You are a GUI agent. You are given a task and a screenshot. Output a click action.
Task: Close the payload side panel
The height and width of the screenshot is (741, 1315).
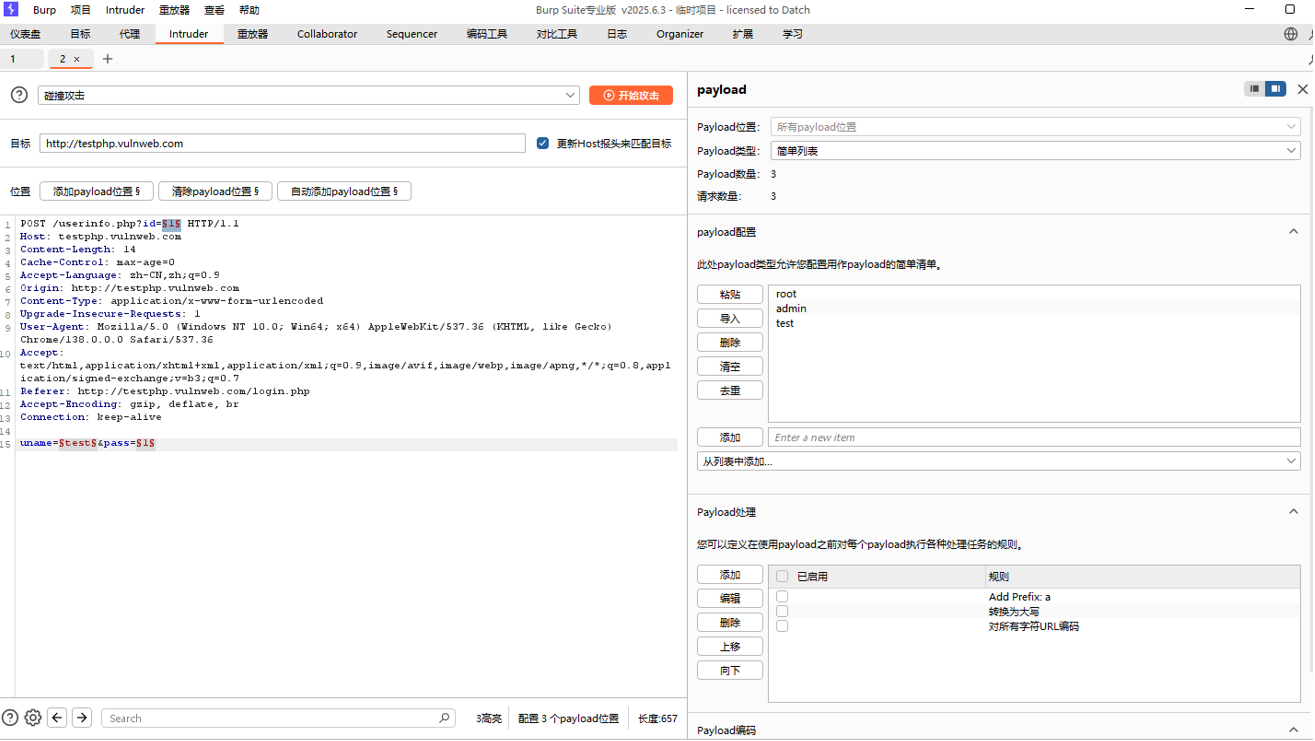click(1302, 89)
